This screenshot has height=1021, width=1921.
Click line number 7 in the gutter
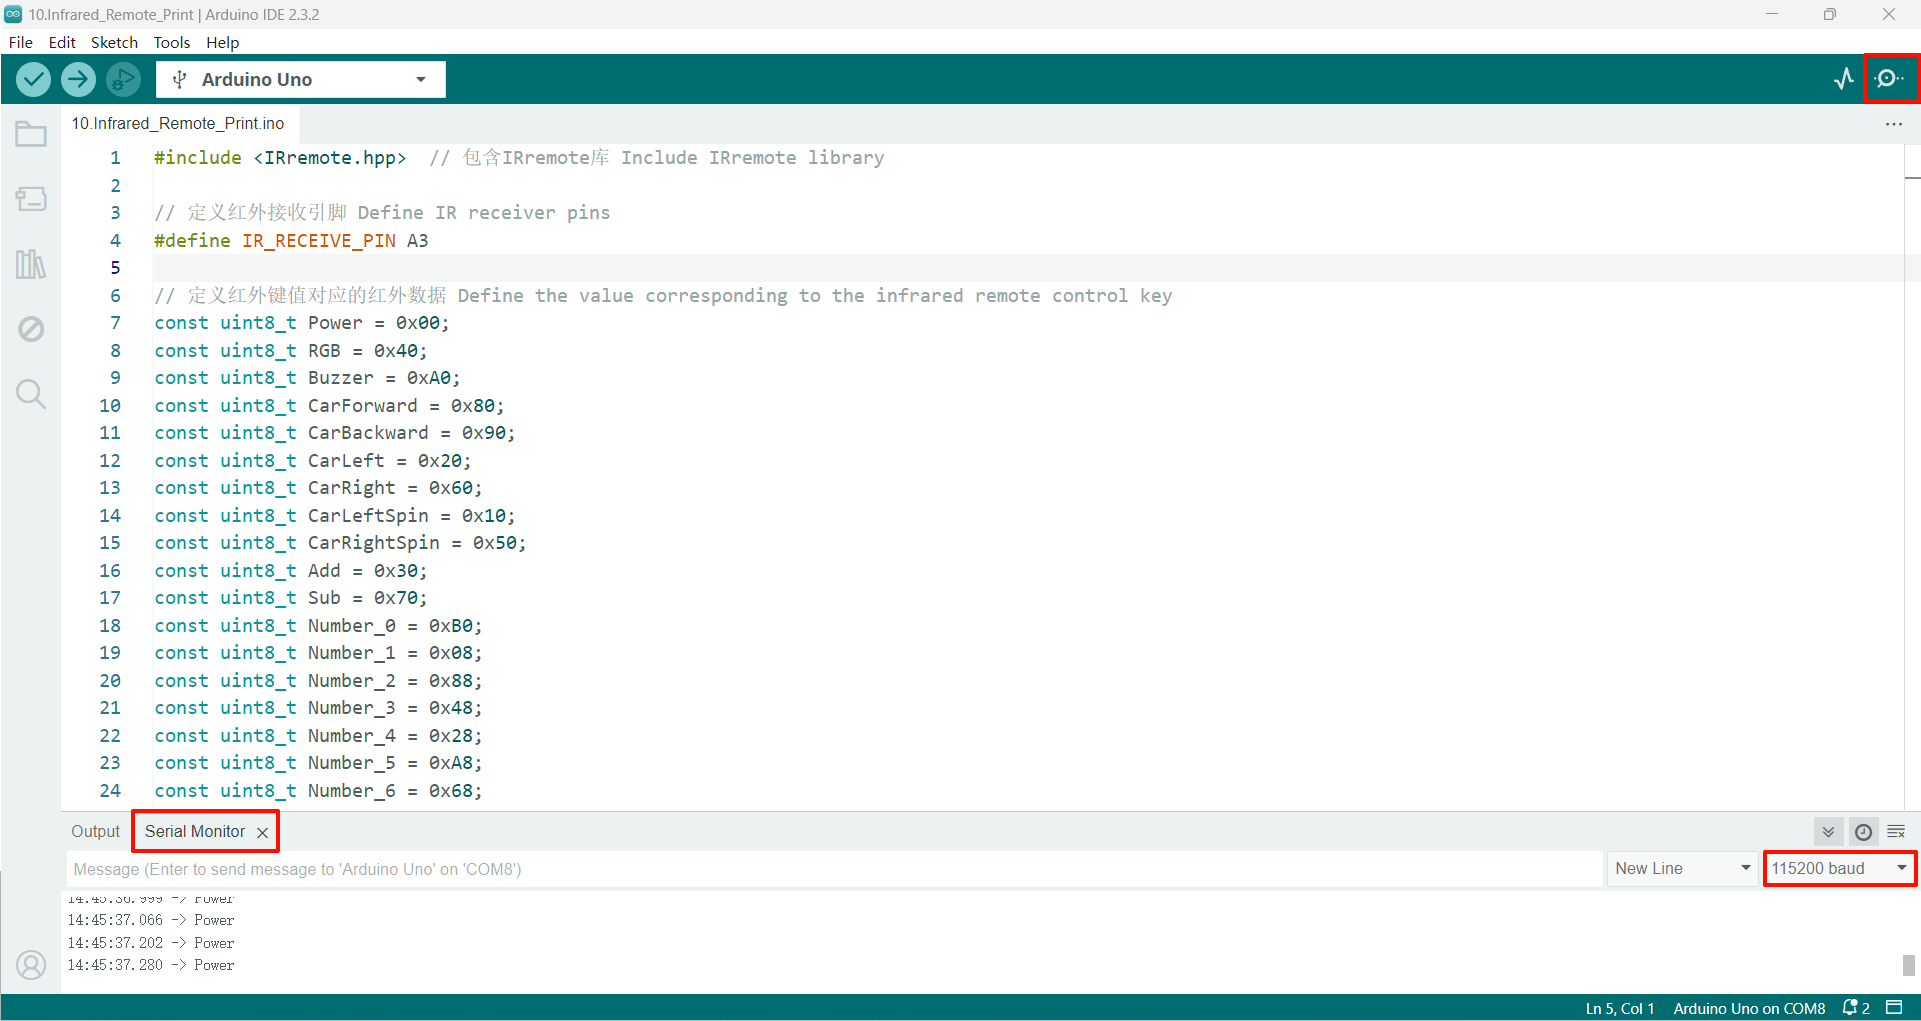point(115,323)
